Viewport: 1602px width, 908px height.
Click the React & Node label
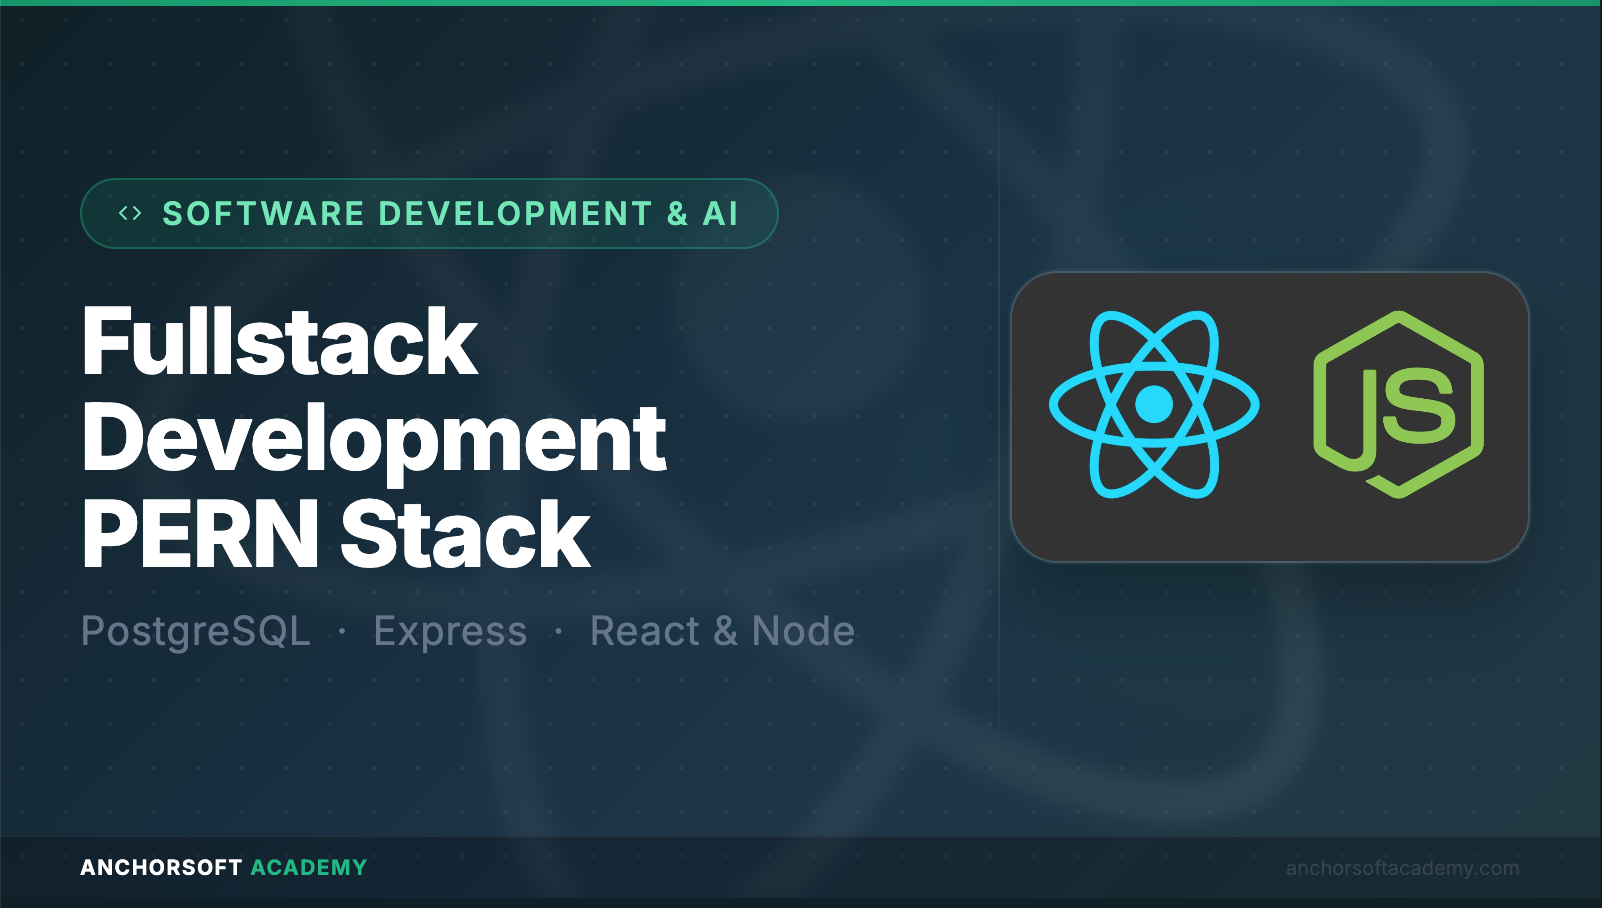pyautogui.click(x=722, y=631)
